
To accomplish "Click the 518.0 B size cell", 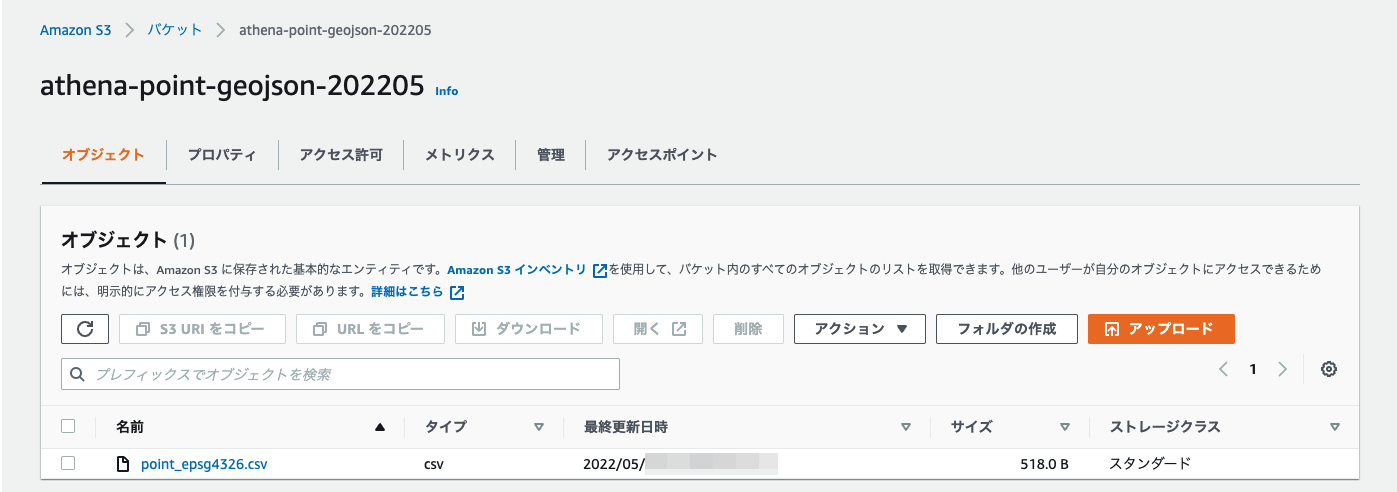I will click(x=1042, y=464).
